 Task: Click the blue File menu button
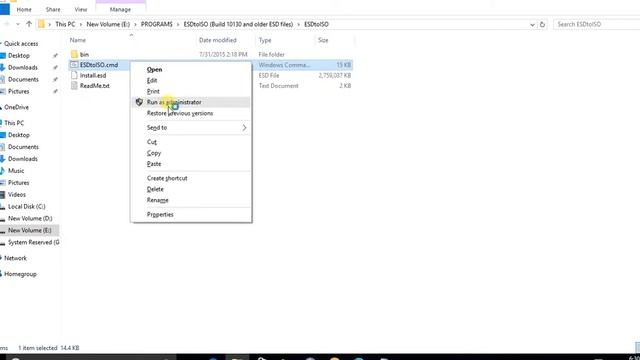(4, 9)
